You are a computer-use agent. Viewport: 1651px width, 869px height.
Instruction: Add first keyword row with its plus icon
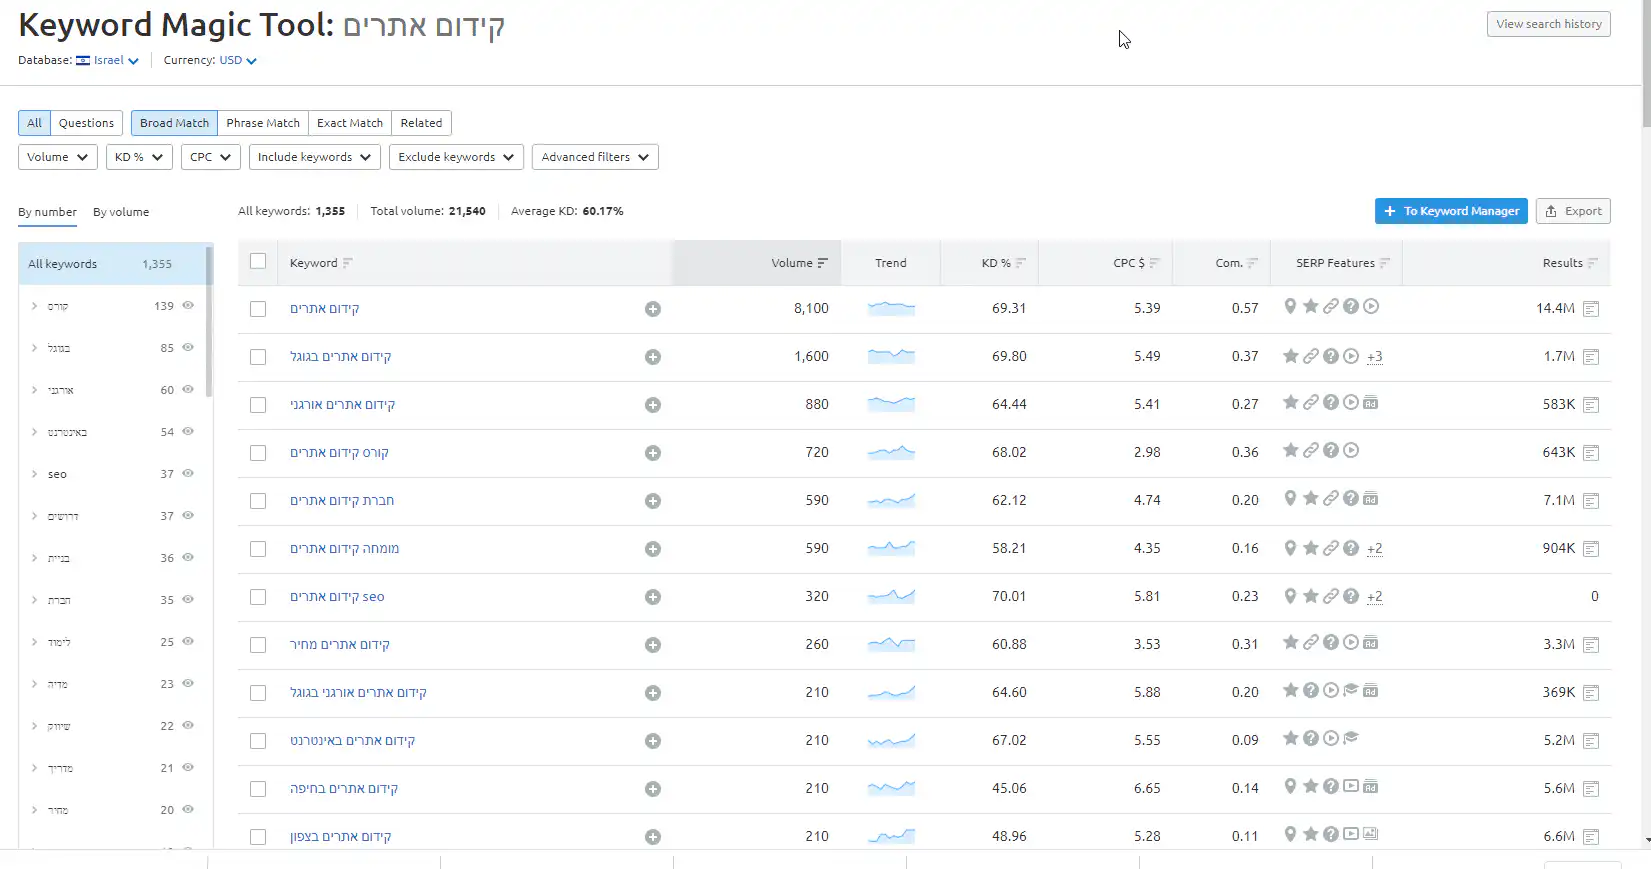pos(652,309)
